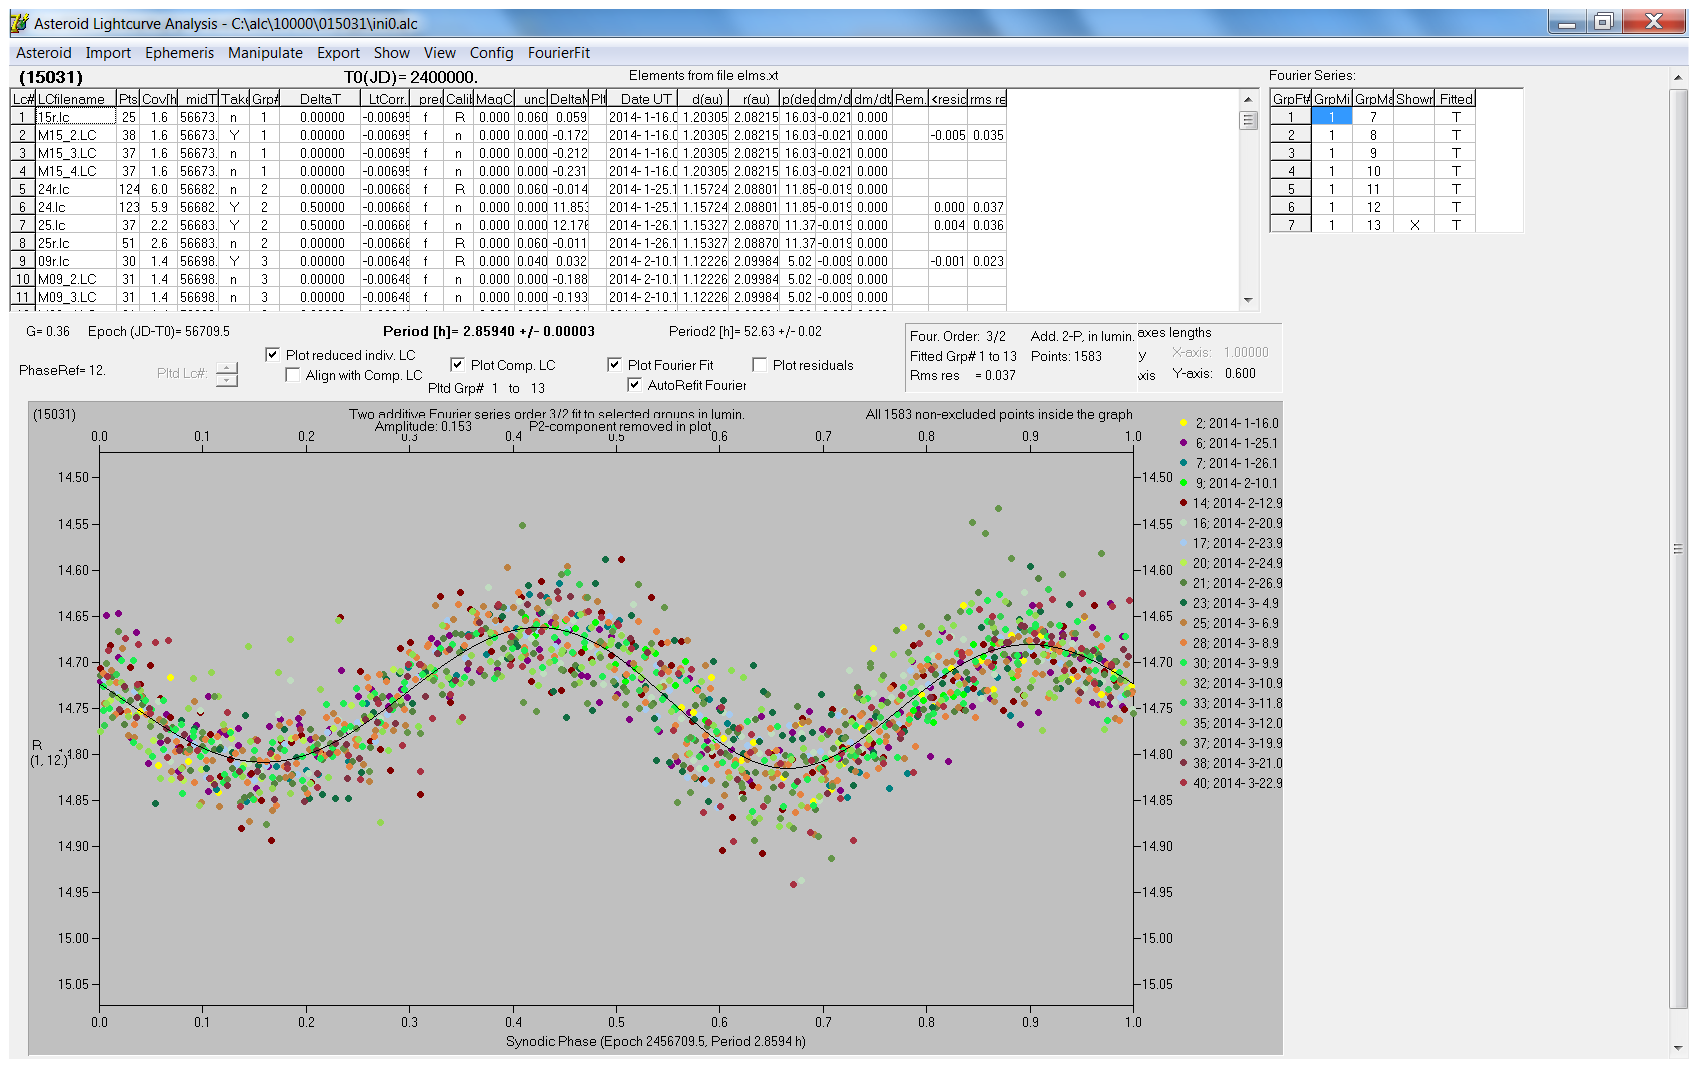Image resolution: width=1698 pixels, height=1068 pixels.
Task: Enable Align with Comp. LC checkbox
Action: click(x=292, y=375)
